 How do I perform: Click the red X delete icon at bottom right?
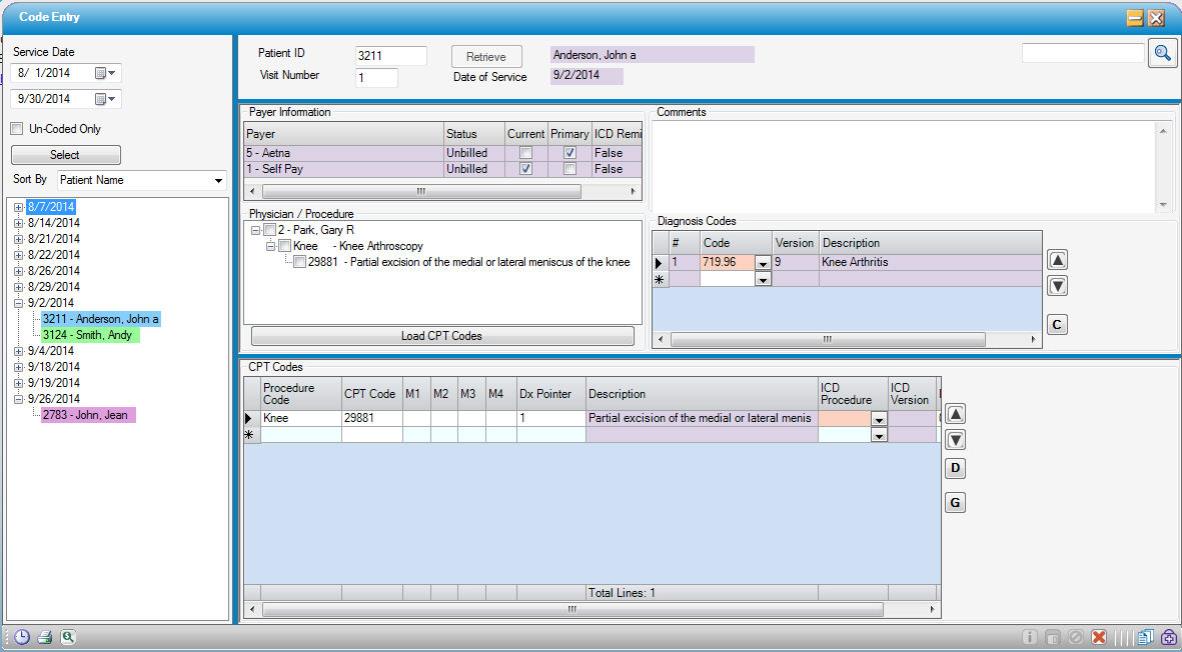click(1097, 636)
